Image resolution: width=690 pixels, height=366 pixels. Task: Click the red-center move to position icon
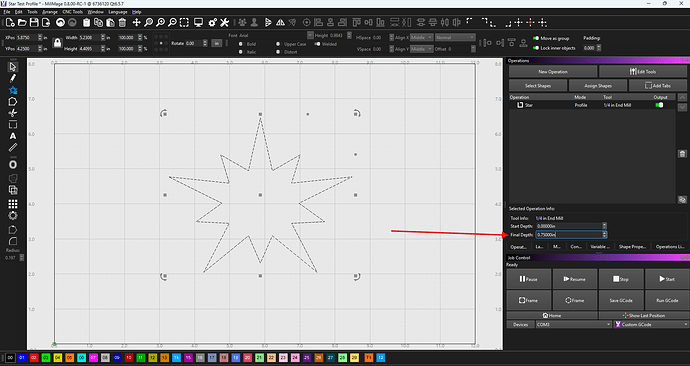531,22
